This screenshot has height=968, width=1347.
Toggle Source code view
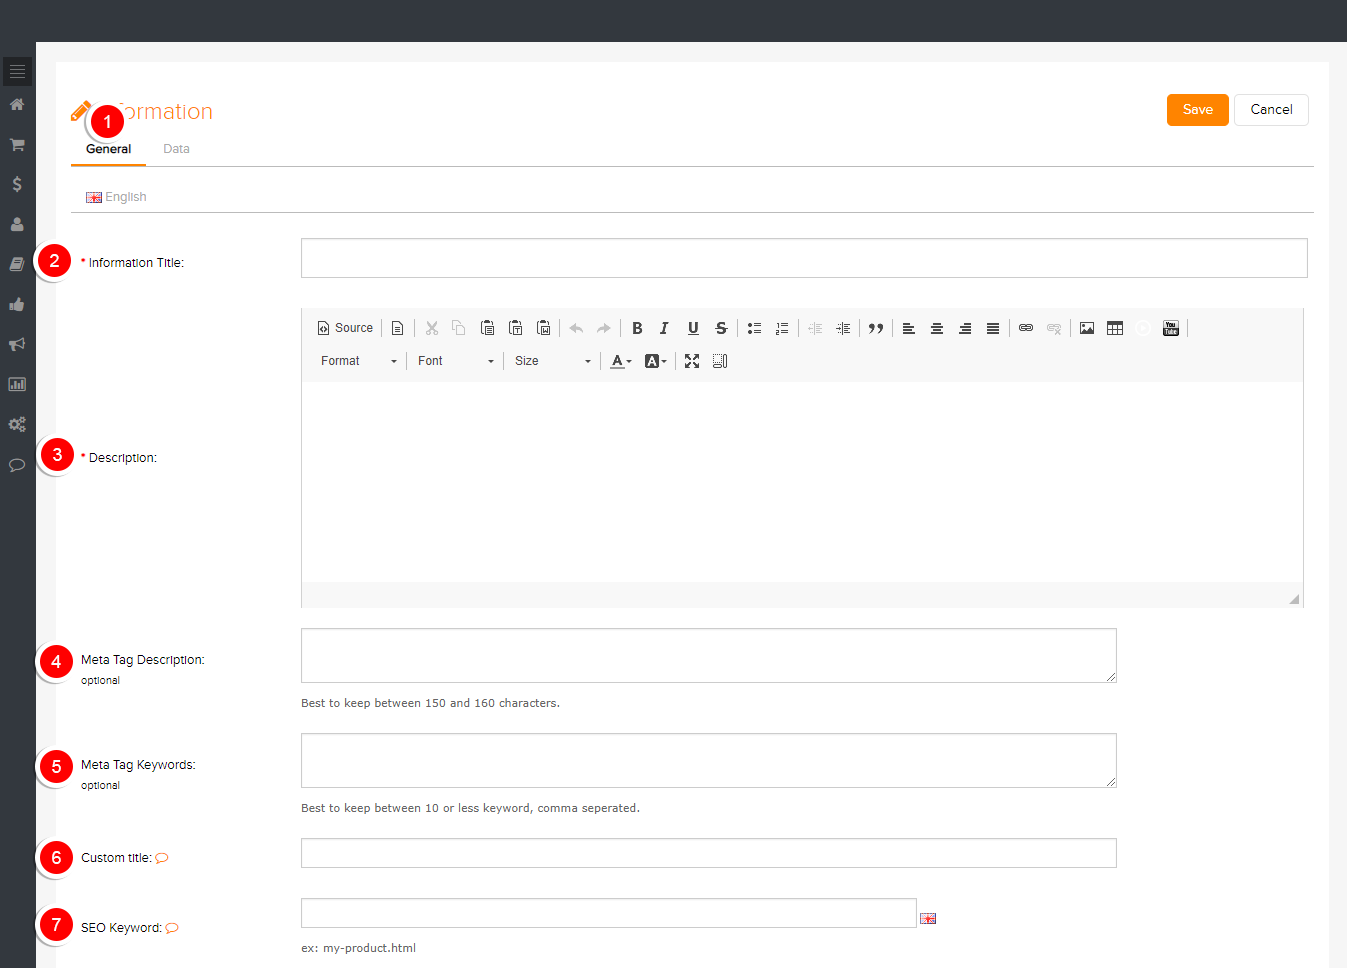(x=345, y=328)
